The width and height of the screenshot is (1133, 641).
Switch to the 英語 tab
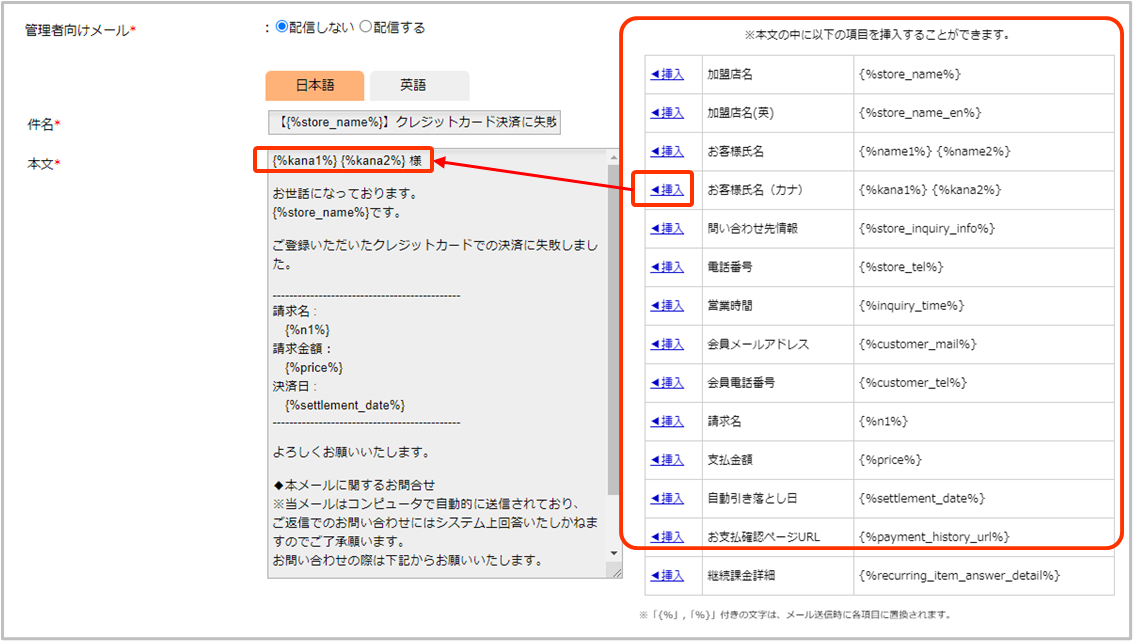click(419, 86)
